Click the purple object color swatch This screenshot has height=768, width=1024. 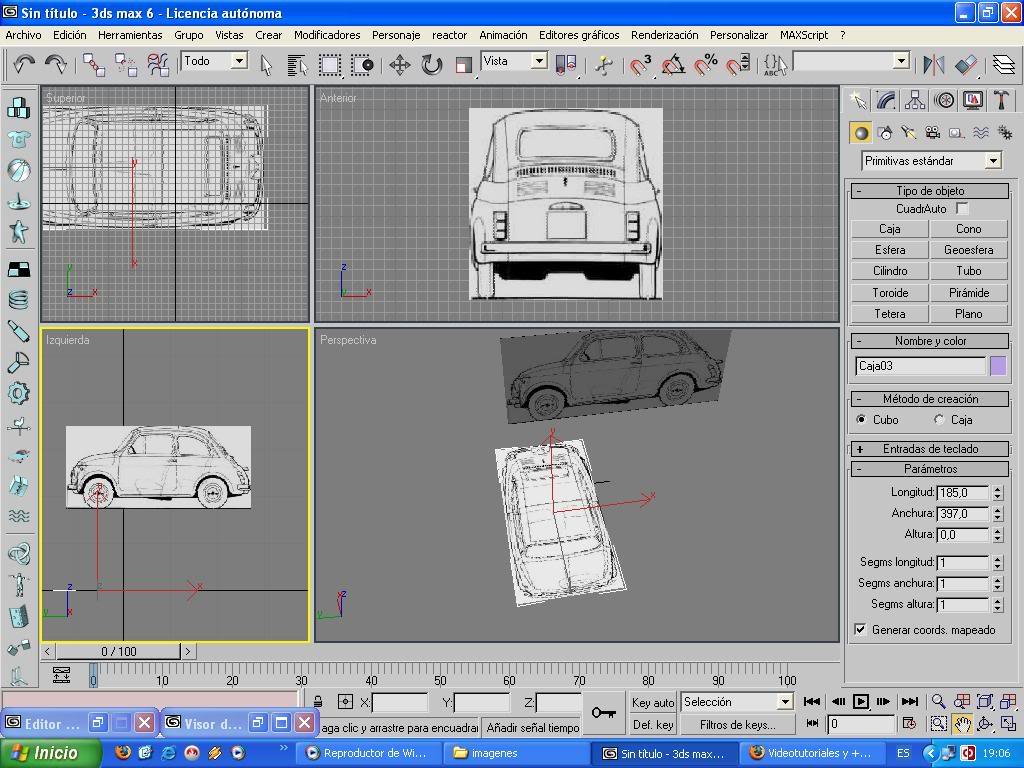pyautogui.click(x=997, y=366)
